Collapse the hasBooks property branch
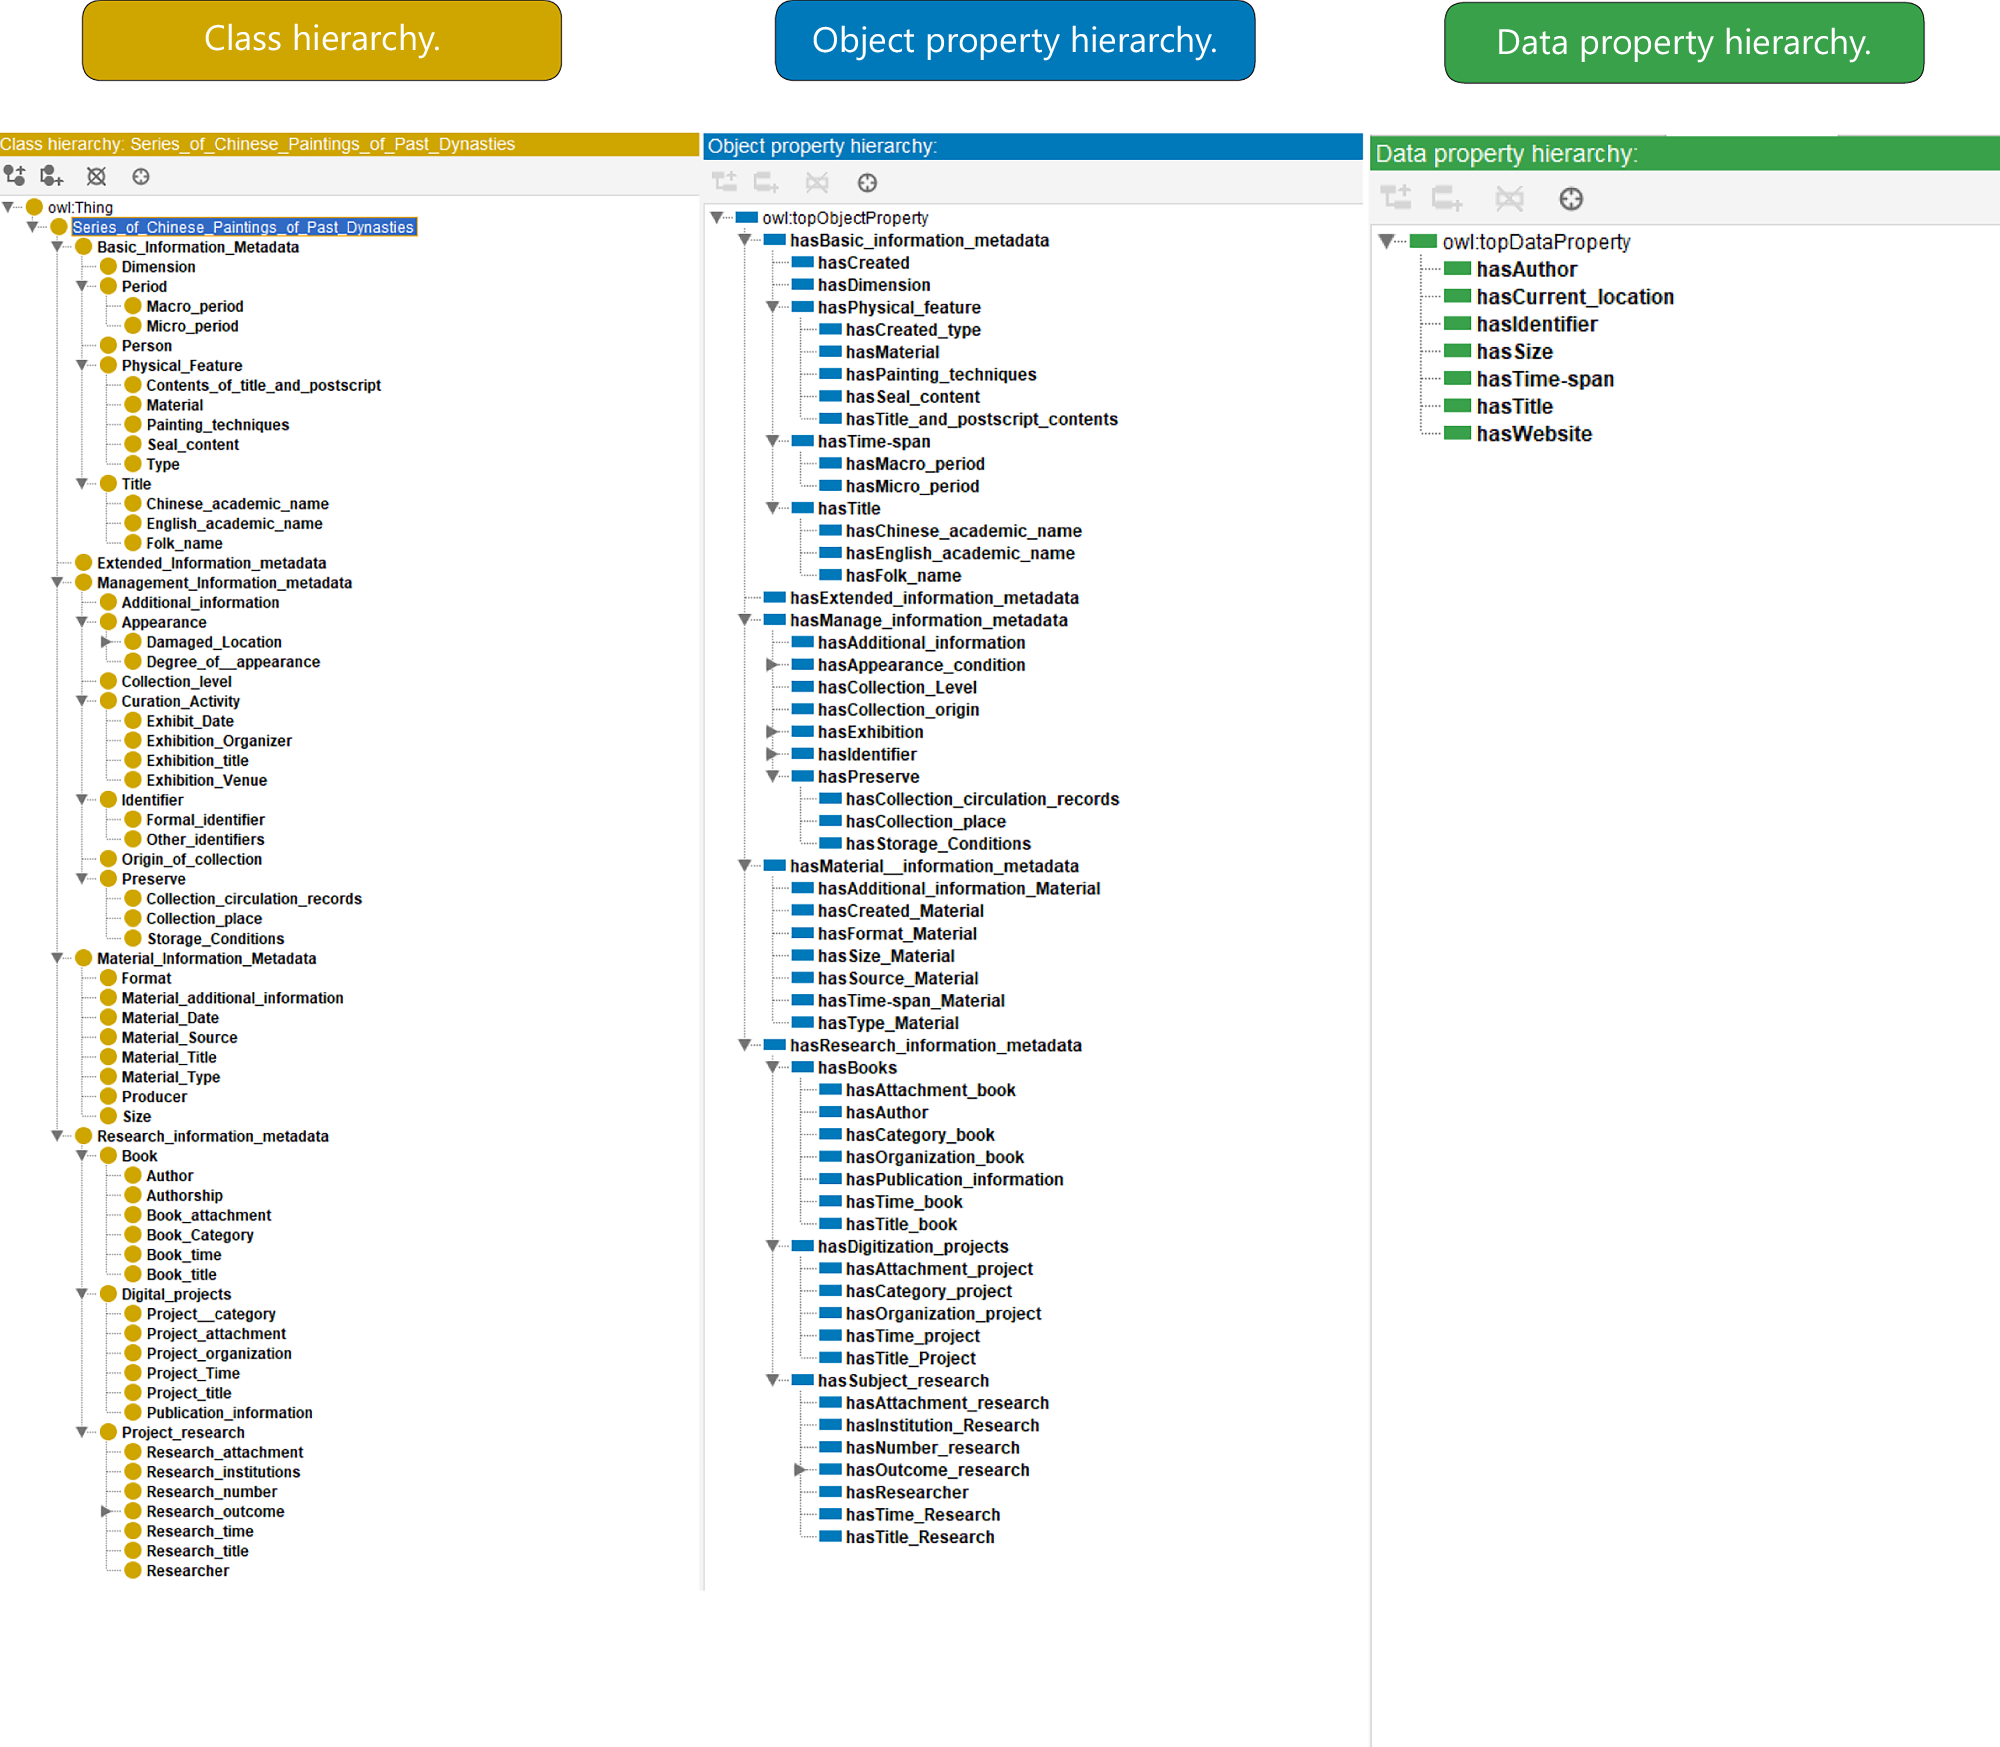The width and height of the screenshot is (2000, 1747). (772, 1067)
